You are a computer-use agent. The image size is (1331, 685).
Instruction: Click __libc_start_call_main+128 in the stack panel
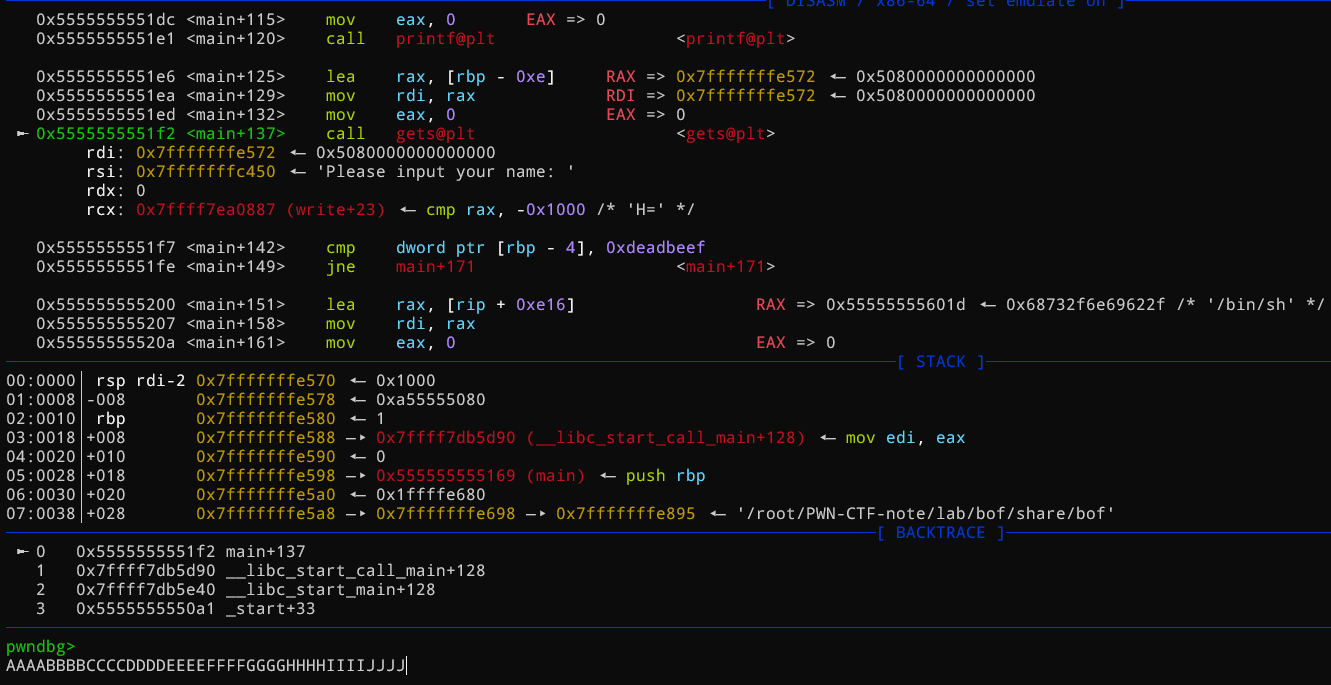pos(590,437)
